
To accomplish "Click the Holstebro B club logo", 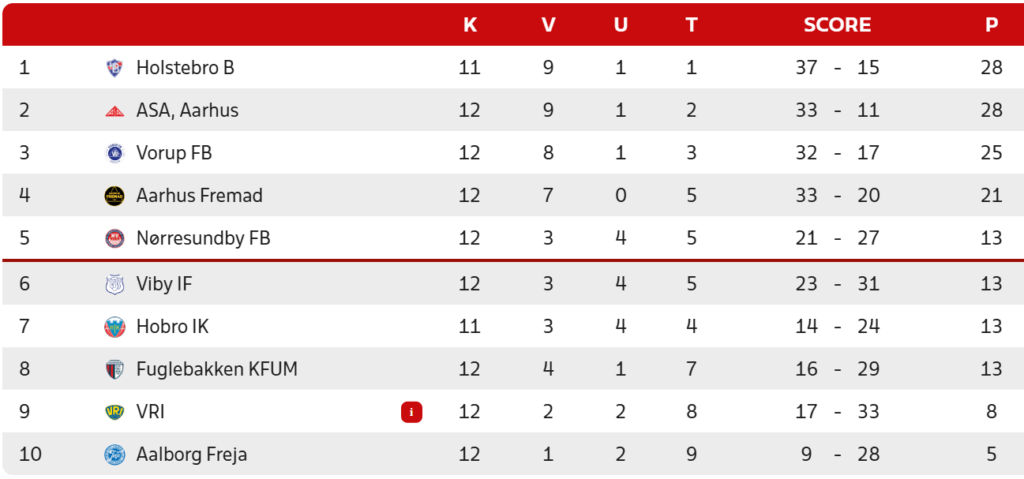I will pyautogui.click(x=114, y=68).
